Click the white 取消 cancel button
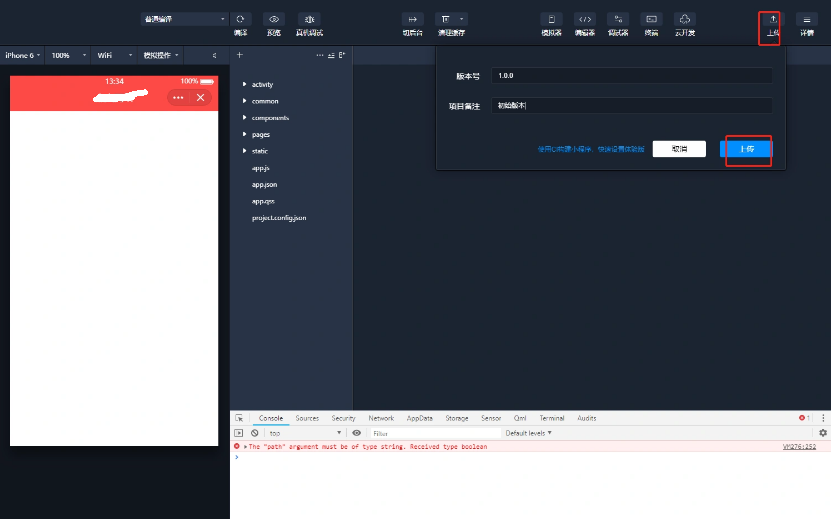 click(x=679, y=149)
